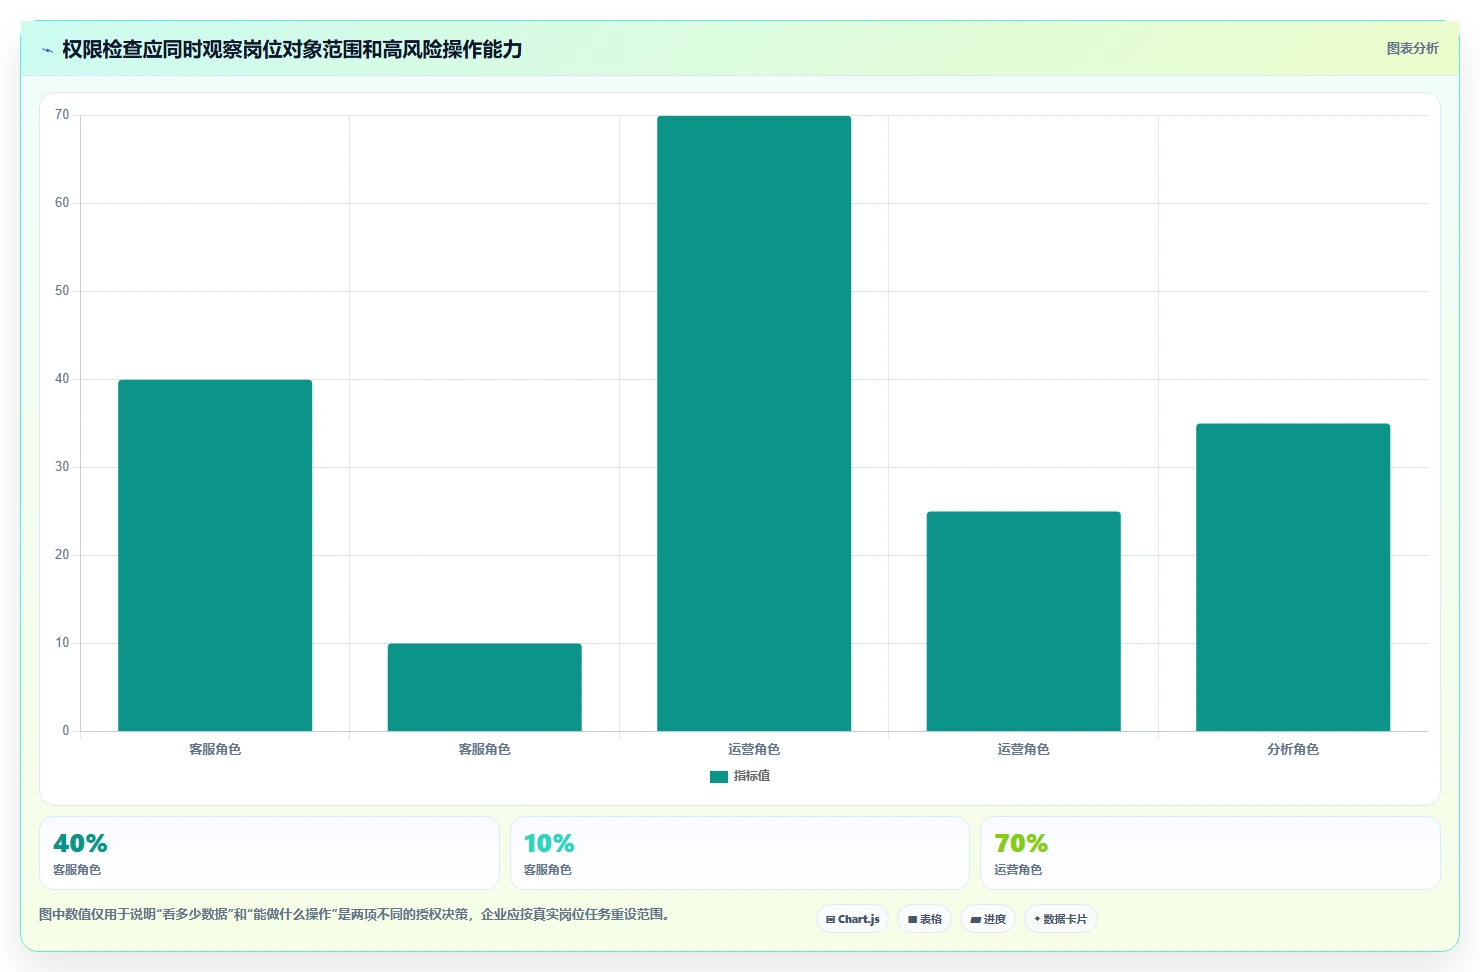Click the y-axis tick label 30
The image size is (1480, 972).
click(62, 467)
